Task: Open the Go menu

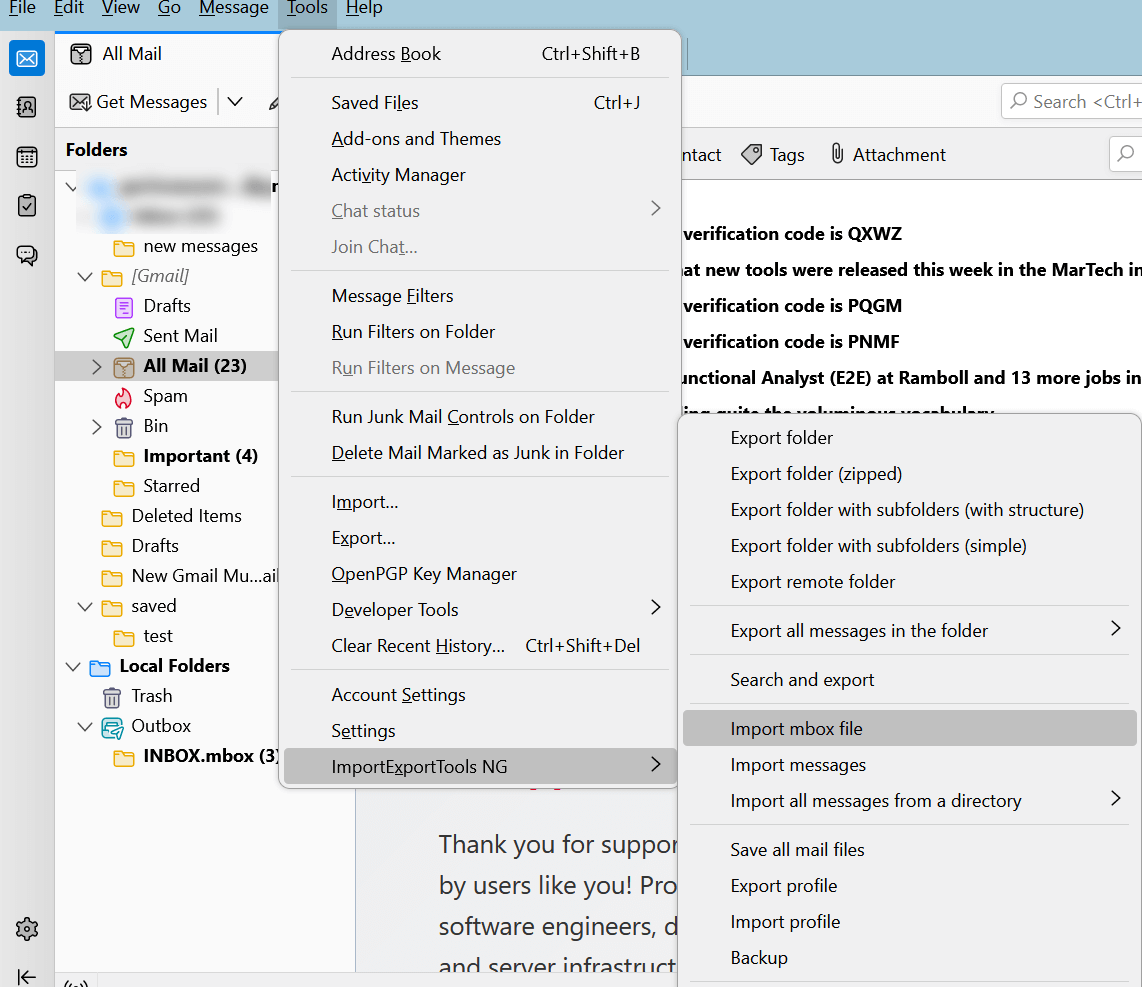Action: (169, 9)
